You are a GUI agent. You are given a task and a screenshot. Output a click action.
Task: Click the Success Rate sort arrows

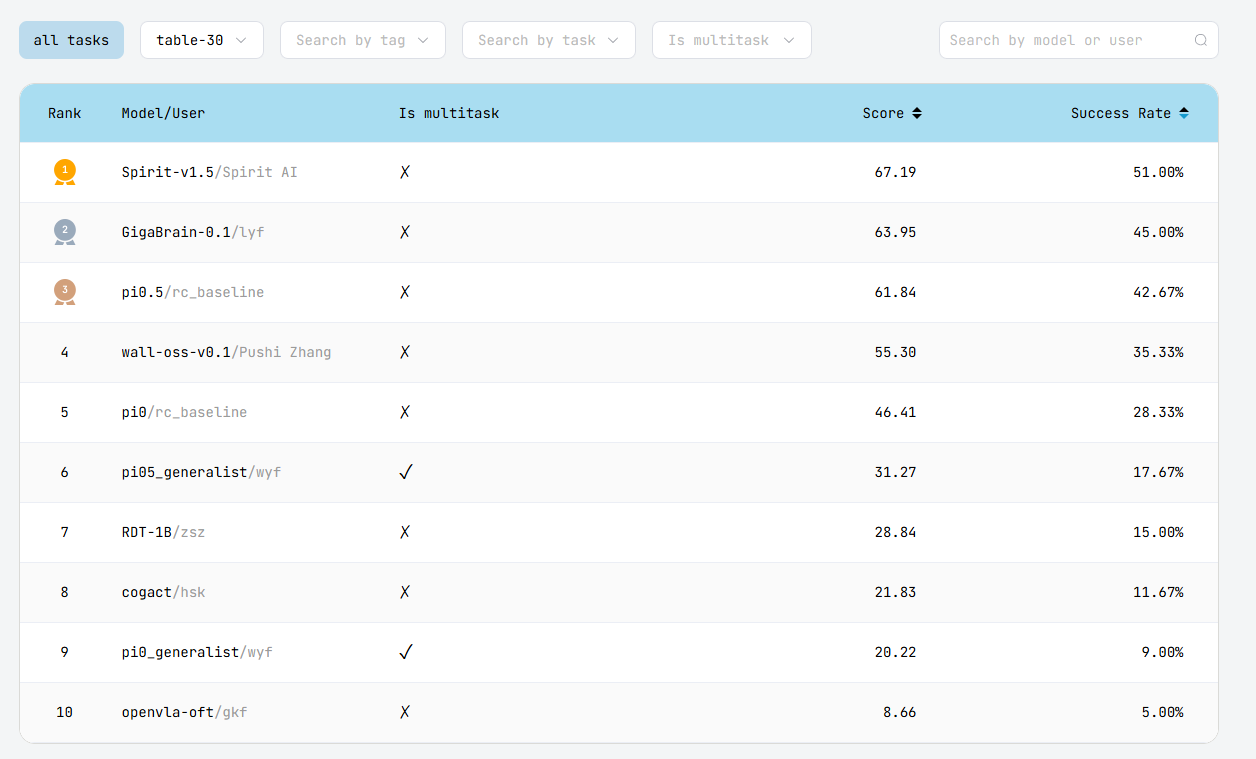click(1184, 114)
